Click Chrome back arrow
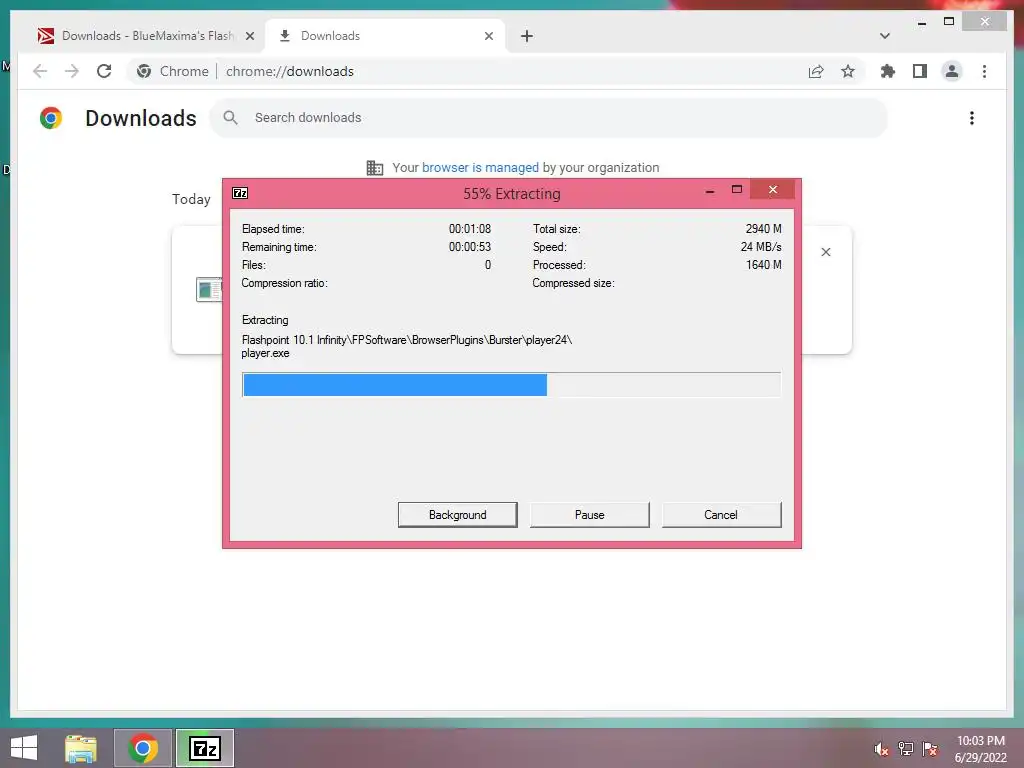1024x768 pixels. (40, 71)
